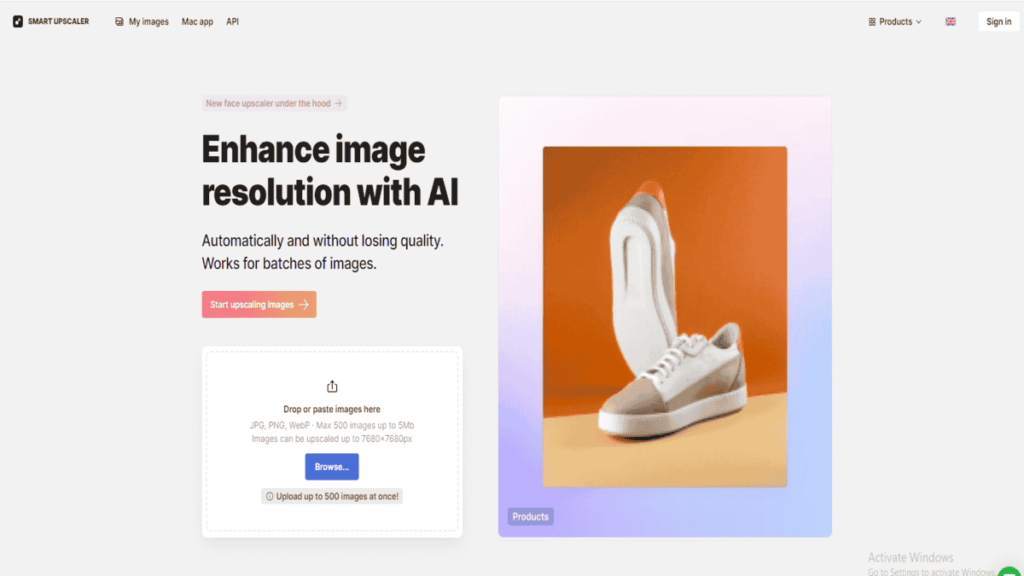Click the sneaker product preview image
The height and width of the screenshot is (576, 1024).
point(665,317)
